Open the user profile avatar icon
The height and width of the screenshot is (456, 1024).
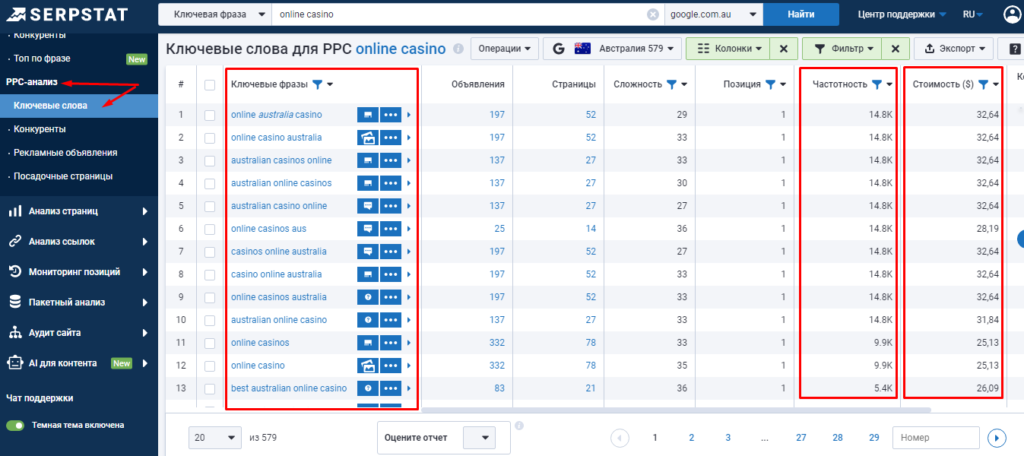pyautogui.click(x=1013, y=14)
